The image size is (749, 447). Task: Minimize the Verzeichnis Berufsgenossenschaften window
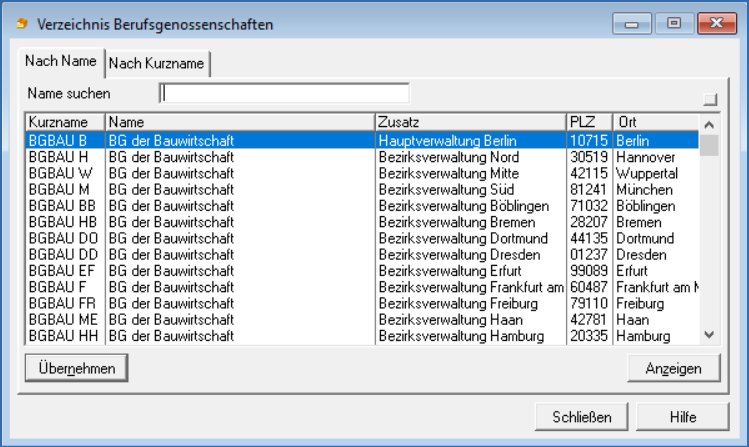point(632,23)
